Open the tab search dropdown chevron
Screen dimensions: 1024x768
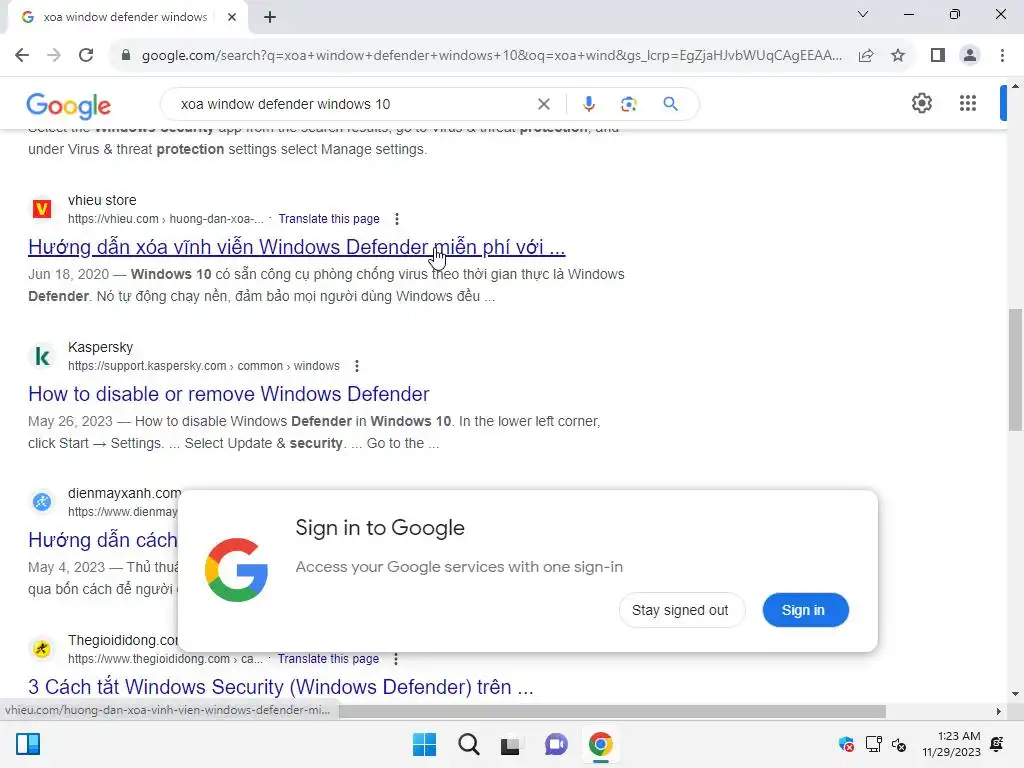pyautogui.click(x=863, y=14)
